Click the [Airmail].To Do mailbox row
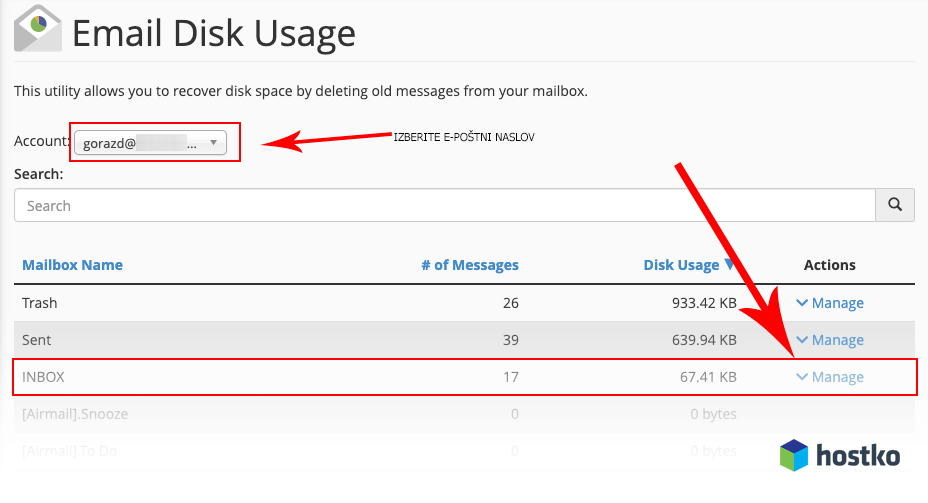This screenshot has height=503, width=928. click(x=69, y=451)
